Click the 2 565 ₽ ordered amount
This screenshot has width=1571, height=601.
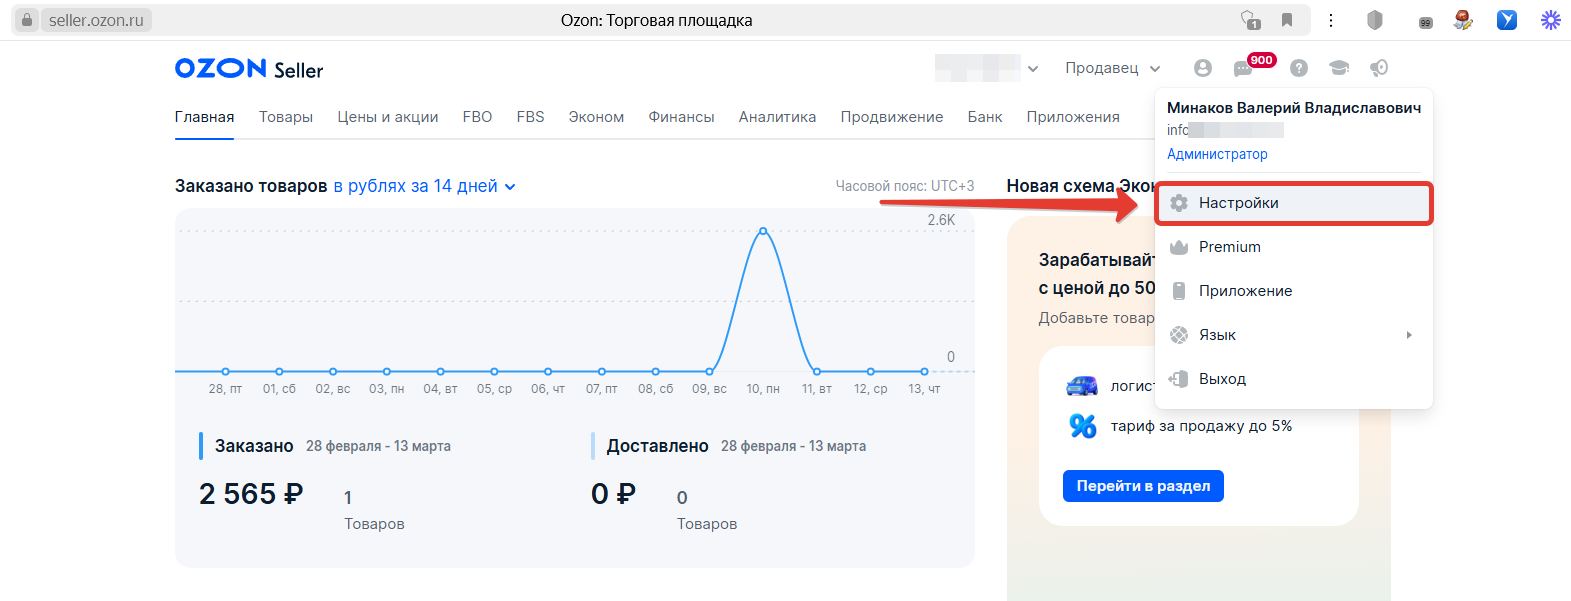[x=251, y=494]
